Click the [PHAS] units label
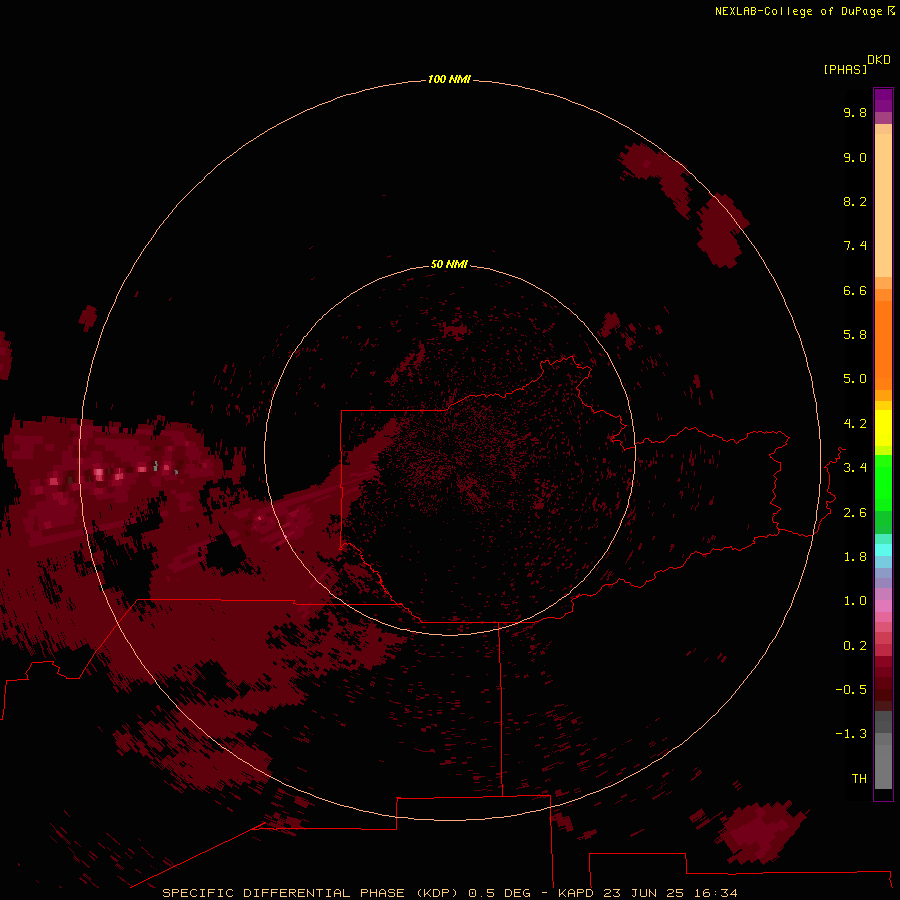Viewport: 900px width, 900px height. point(845,70)
